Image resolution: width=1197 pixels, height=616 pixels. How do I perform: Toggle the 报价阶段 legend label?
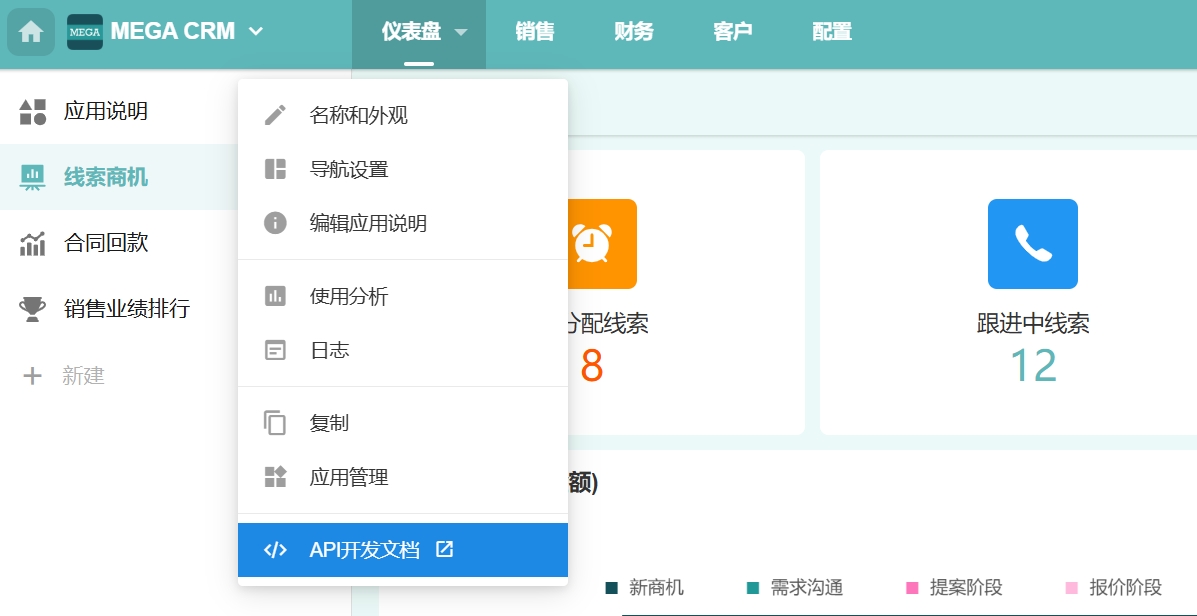point(1125,588)
